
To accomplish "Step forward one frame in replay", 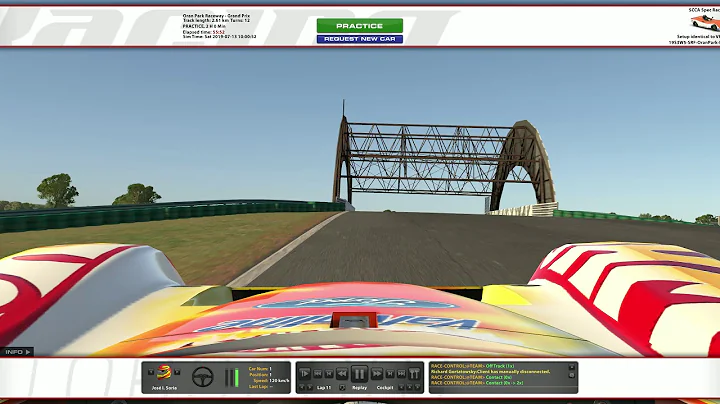I will pos(390,374).
